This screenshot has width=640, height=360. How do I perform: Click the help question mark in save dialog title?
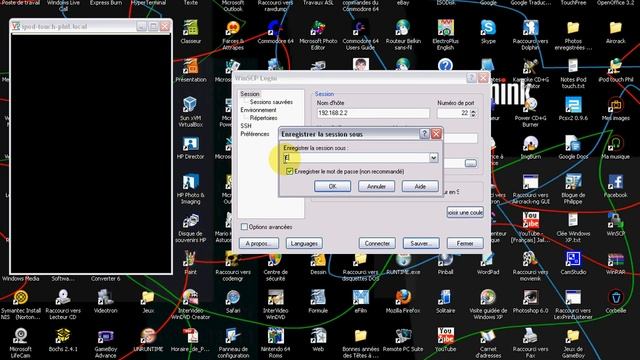tap(424, 133)
